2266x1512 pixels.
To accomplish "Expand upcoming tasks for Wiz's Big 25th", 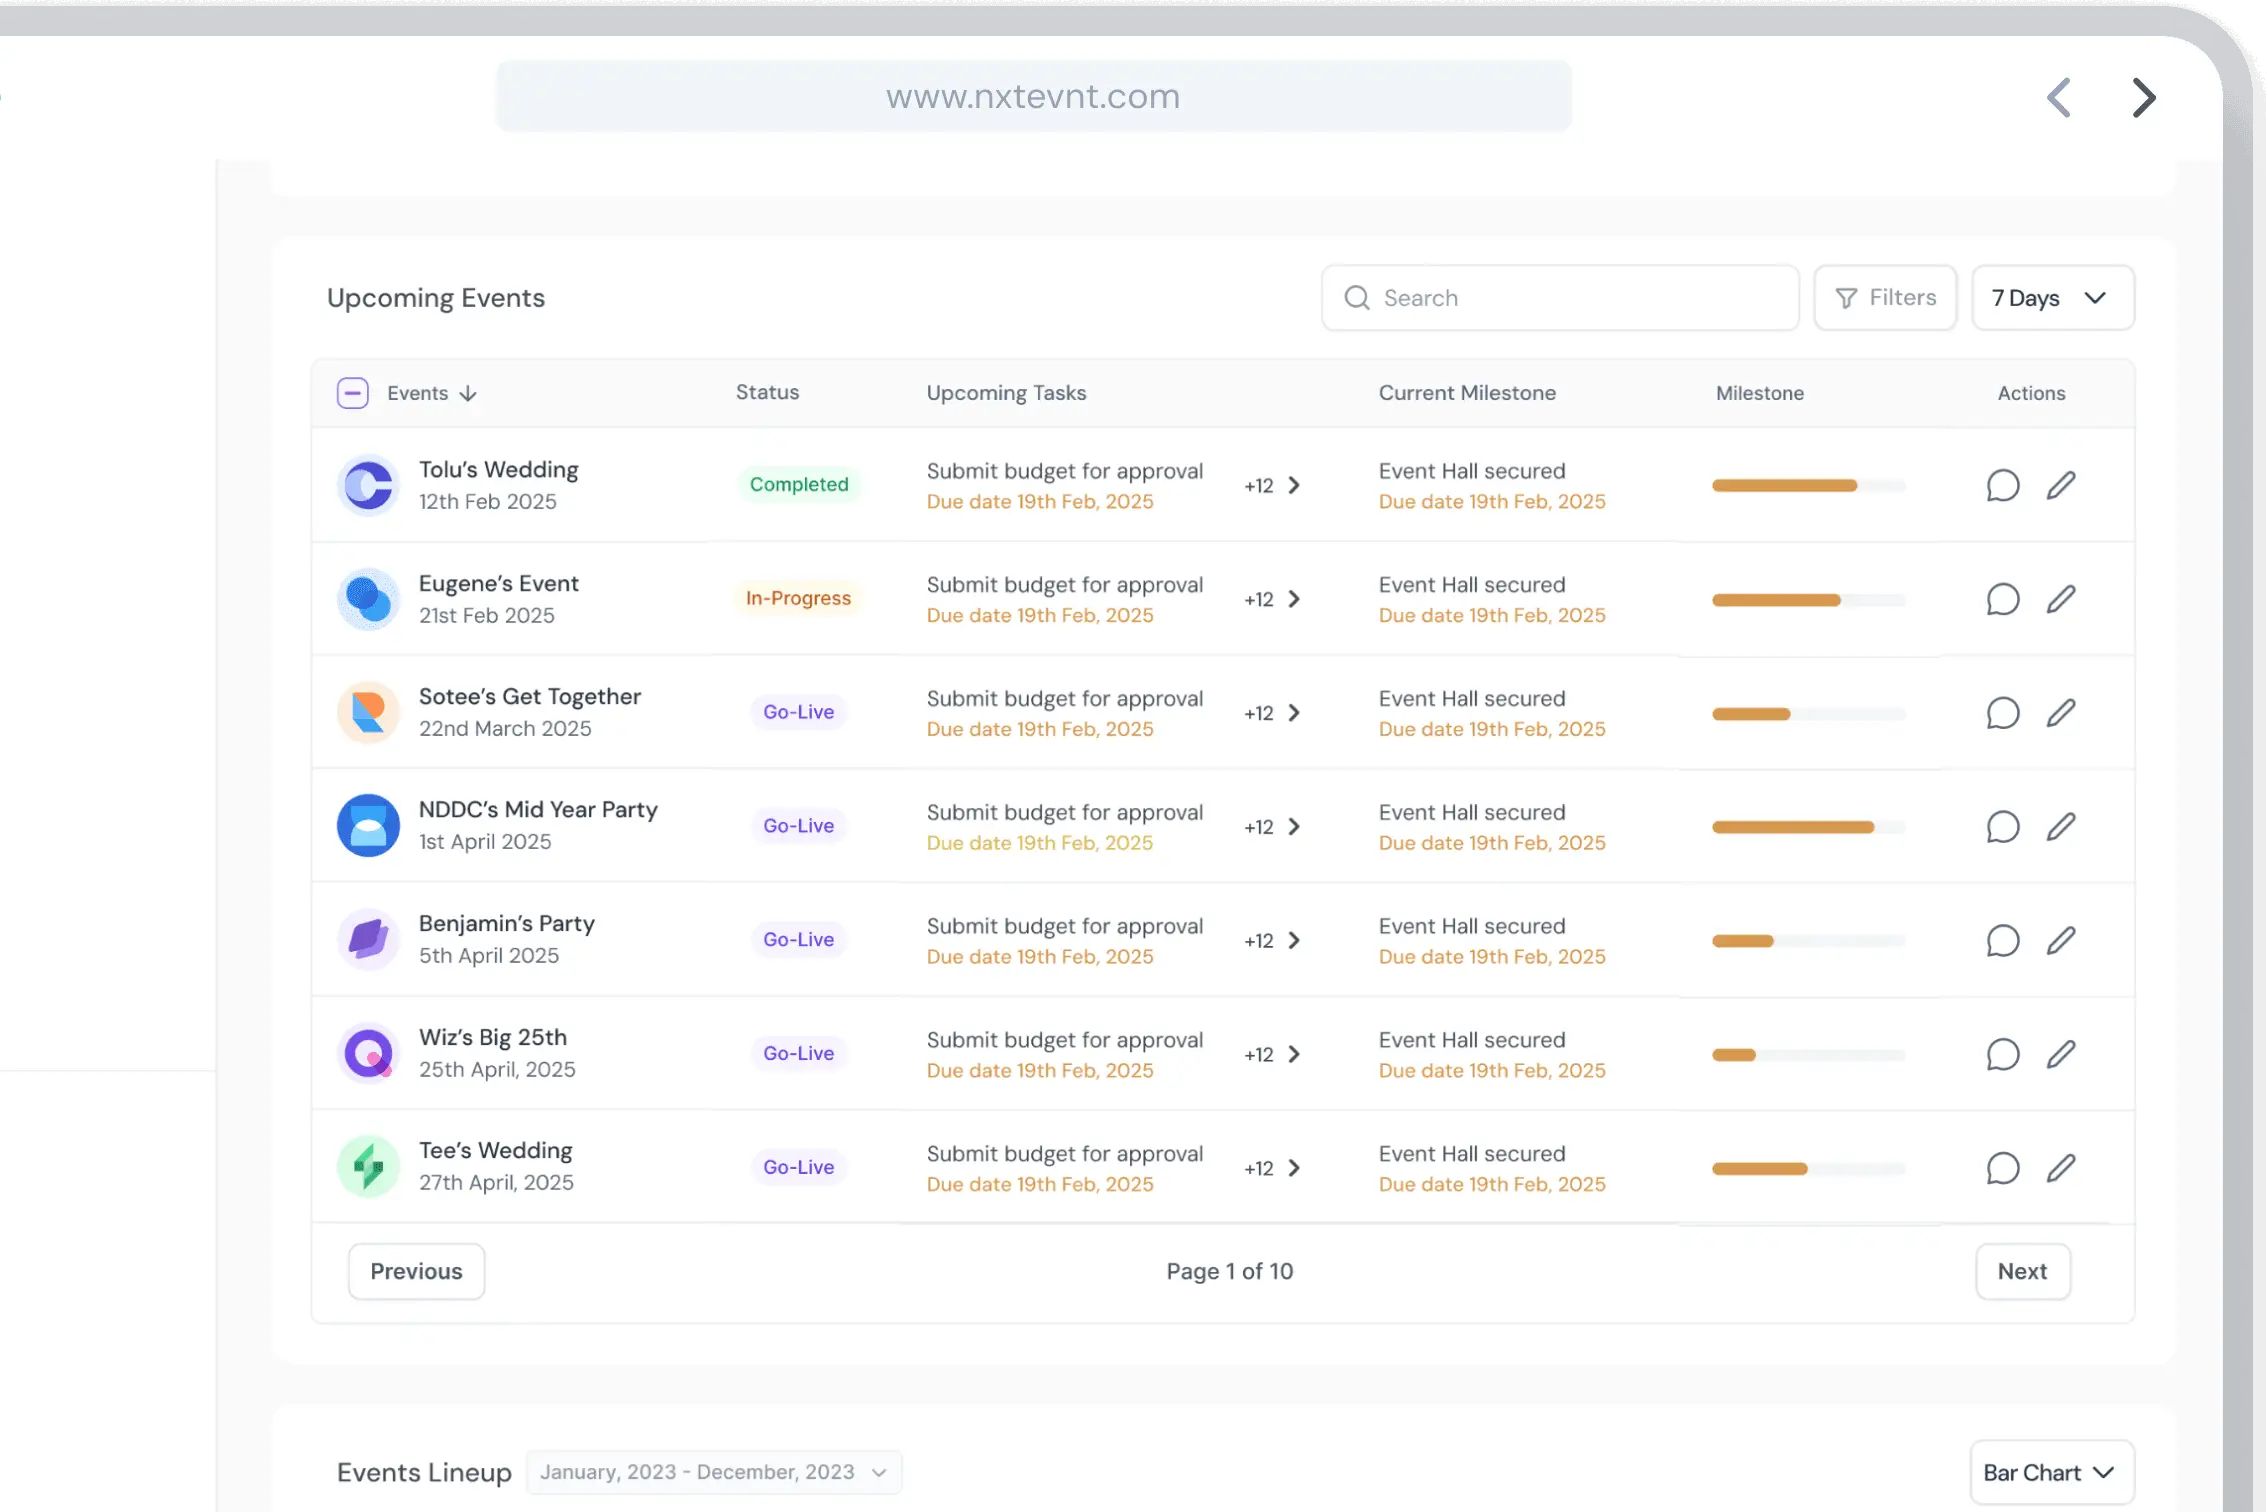I will click(x=1294, y=1054).
